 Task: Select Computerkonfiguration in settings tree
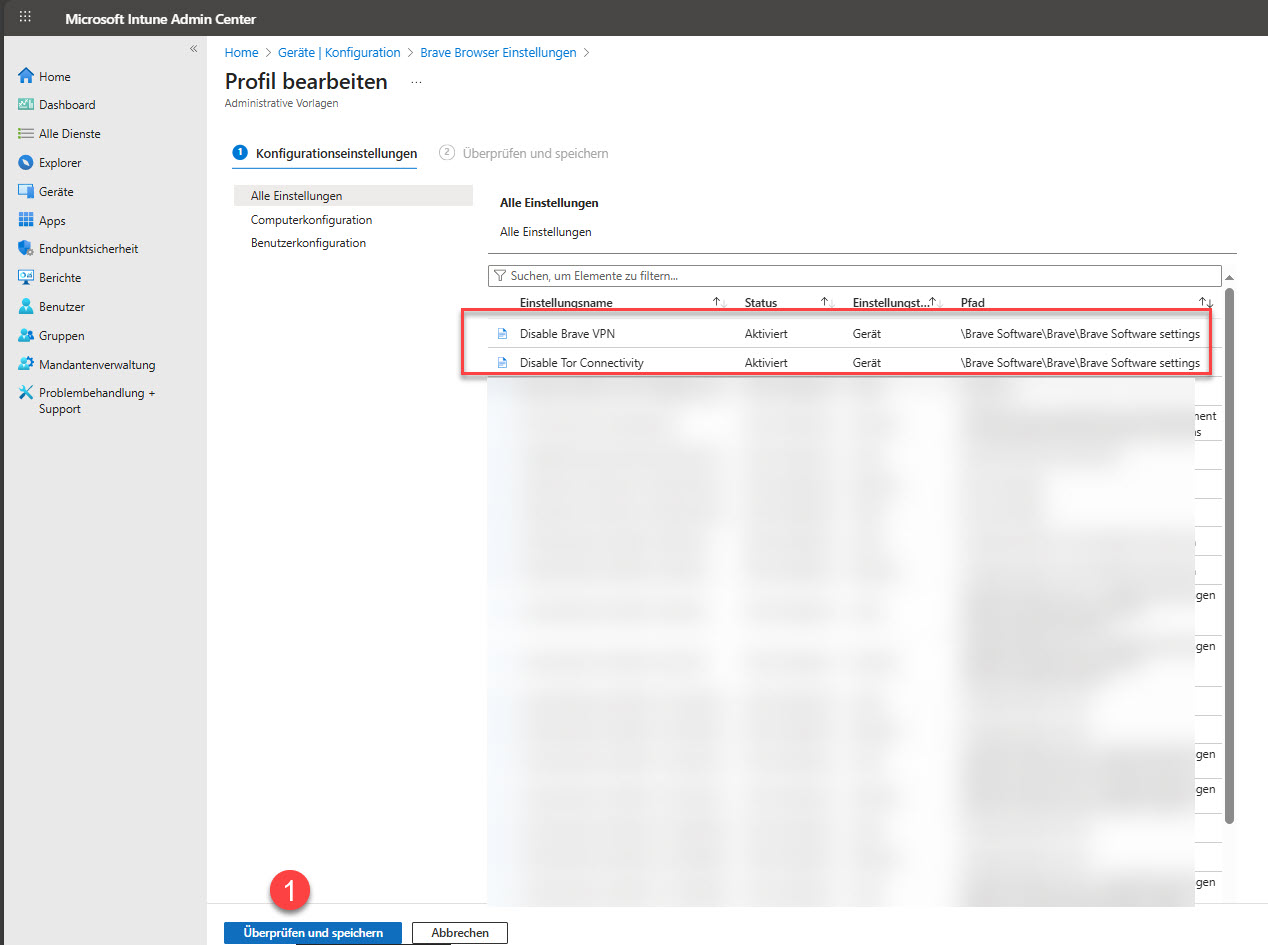click(x=311, y=220)
